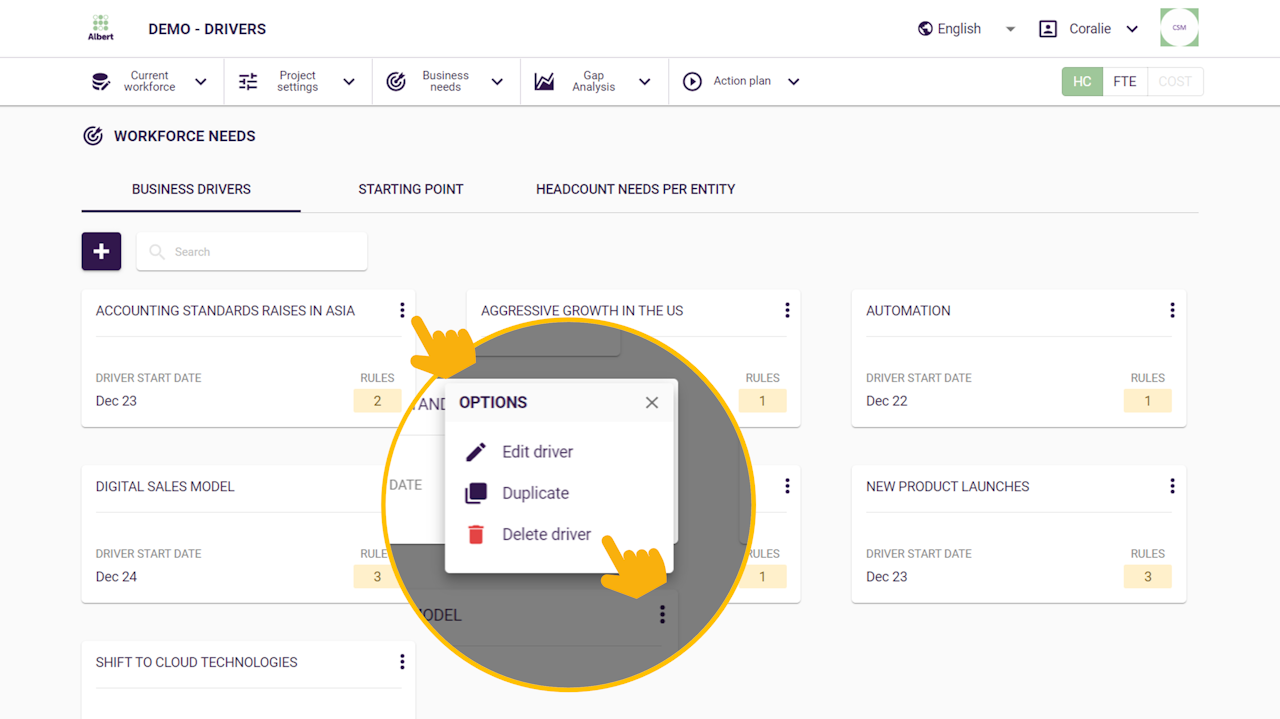This screenshot has height=719, width=1280.
Task: Select Delete driver option
Action: [x=546, y=535]
